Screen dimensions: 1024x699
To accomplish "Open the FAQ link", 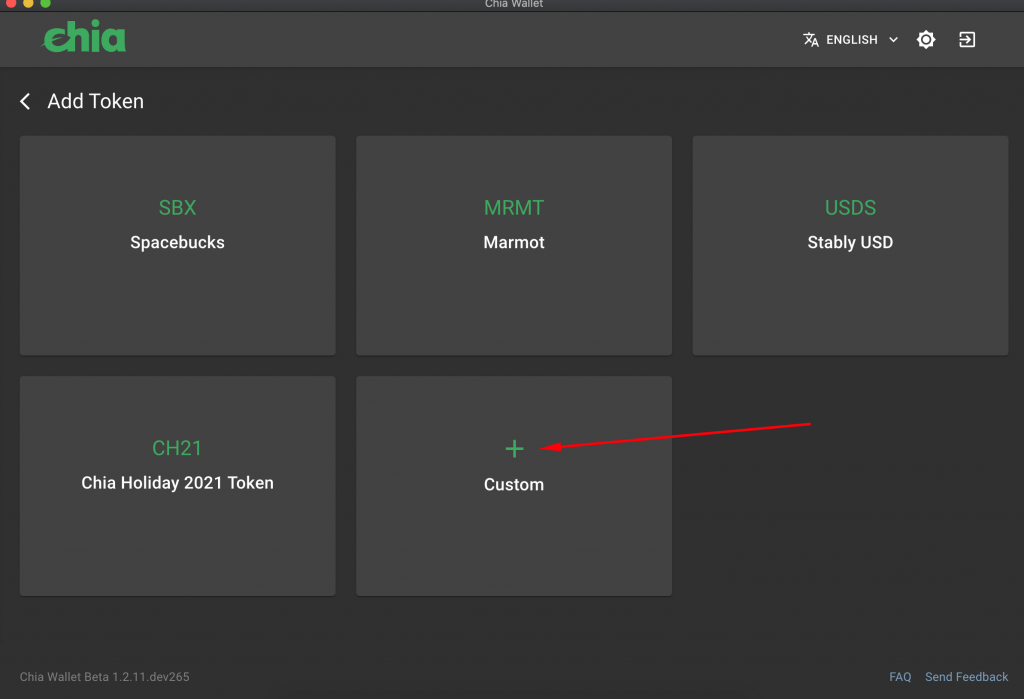I will (900, 677).
